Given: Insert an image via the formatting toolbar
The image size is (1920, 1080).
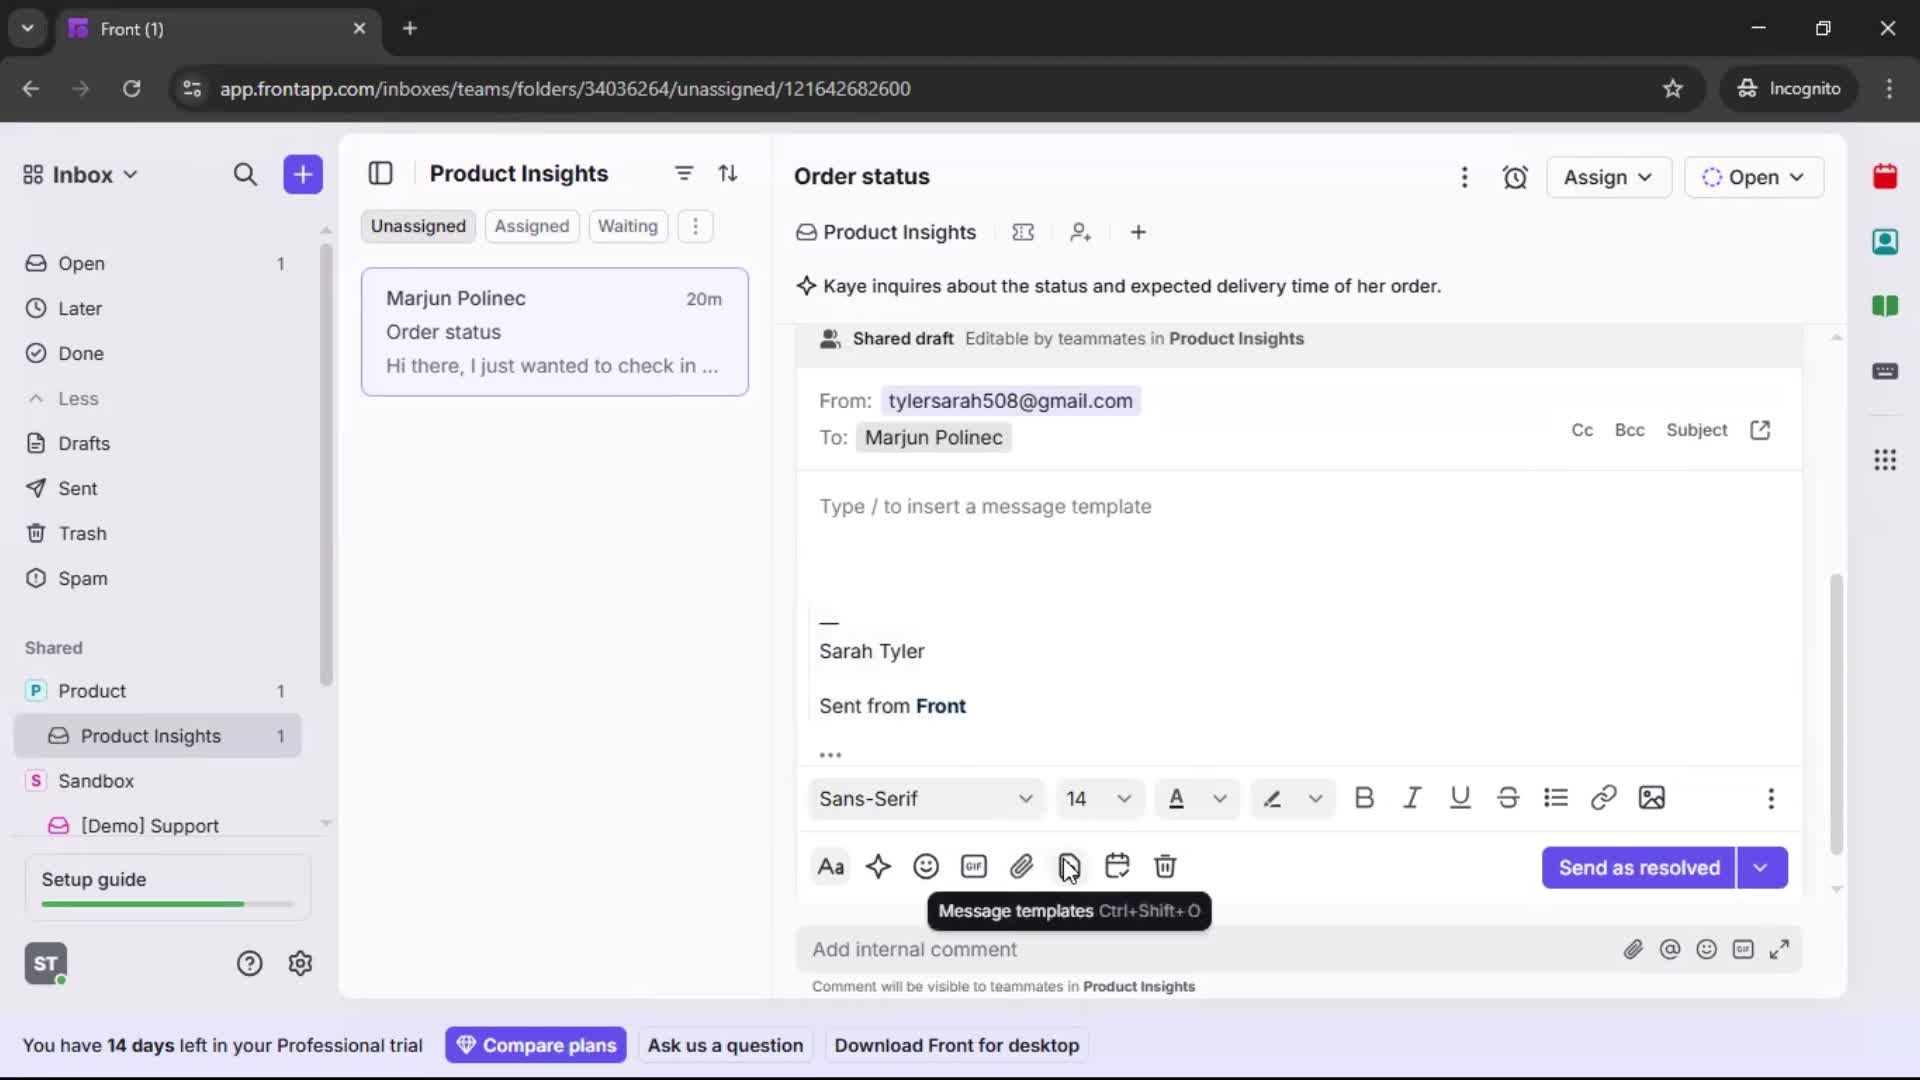Looking at the screenshot, I should (1652, 798).
